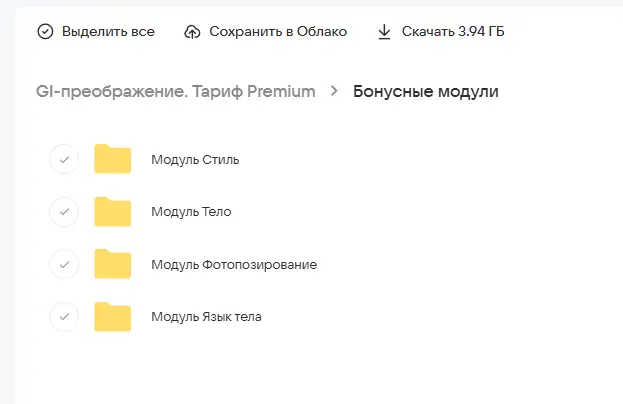Open the Модуль Стиль folder name
This screenshot has width=623, height=404.
195,159
